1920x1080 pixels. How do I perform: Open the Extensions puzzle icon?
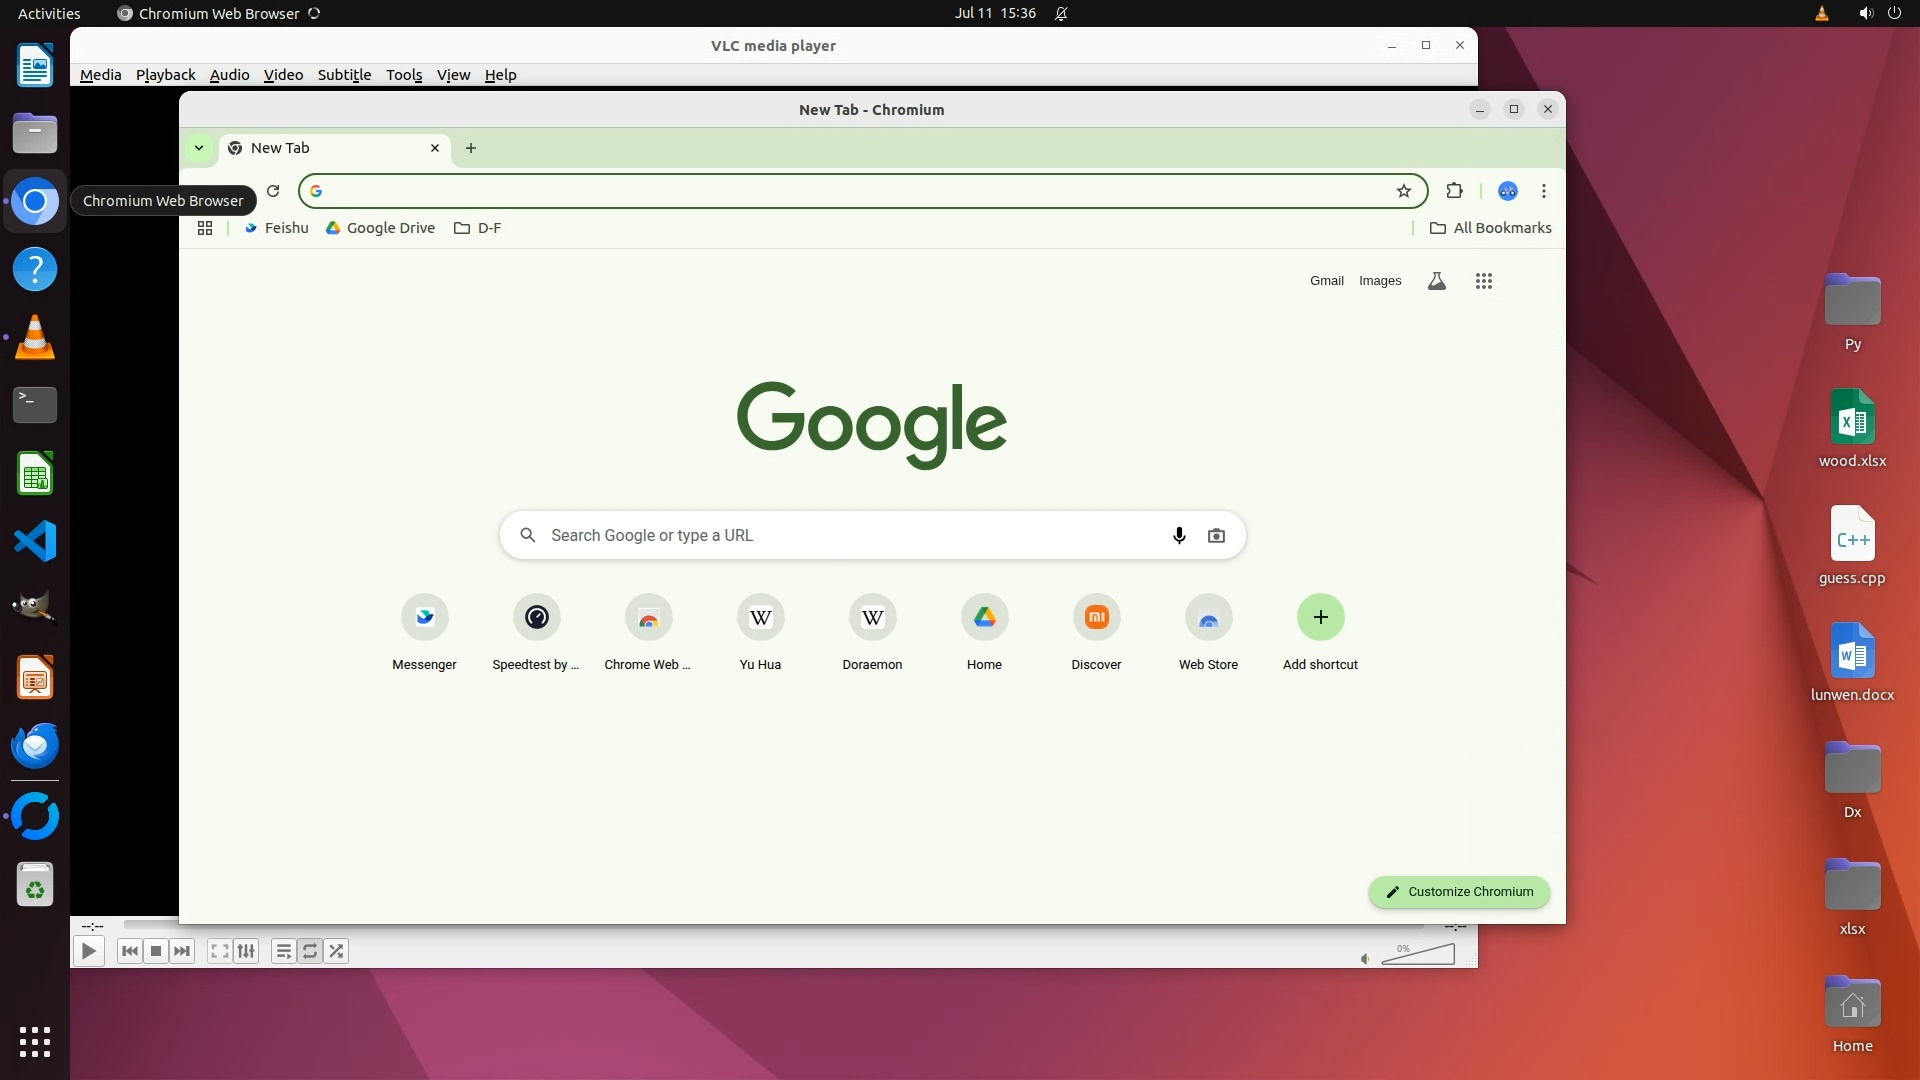click(x=1455, y=191)
